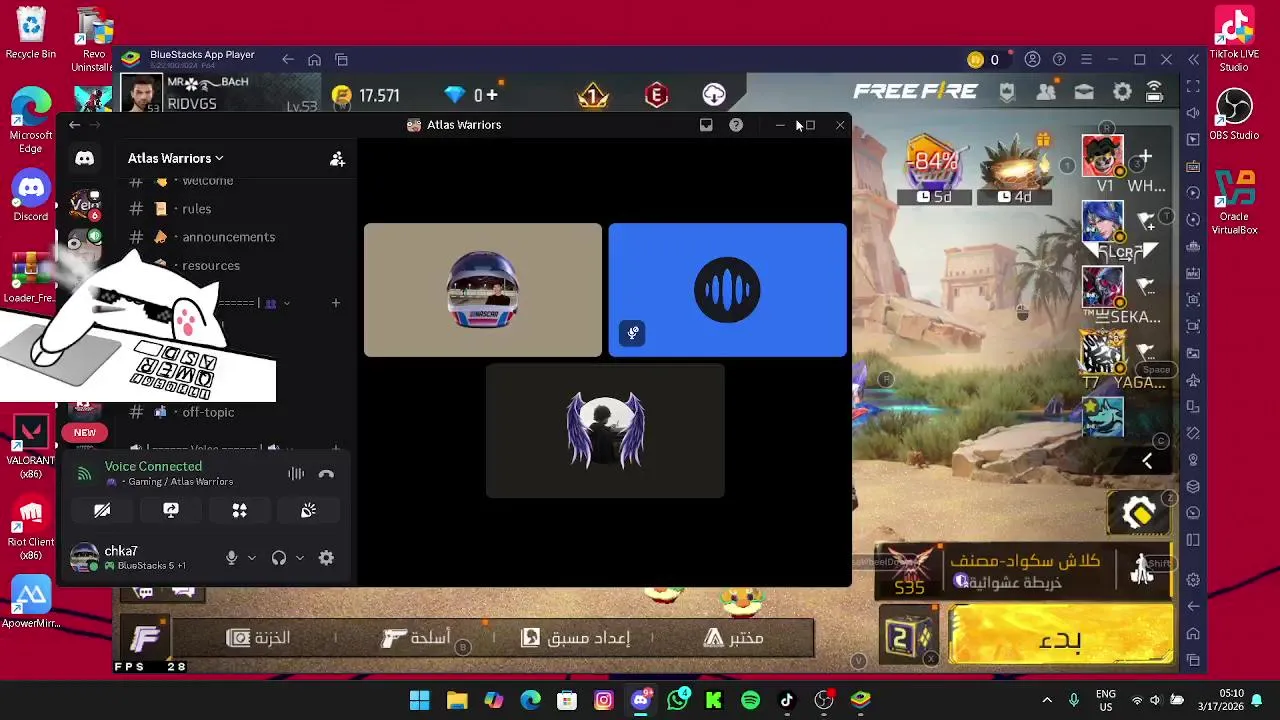The height and width of the screenshot is (720, 1280).
Task: Open Free Fire friends icon
Action: pos(1046,92)
